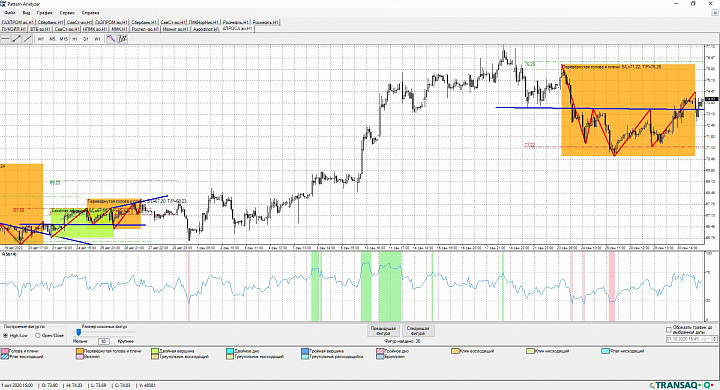This screenshot has height=390, width=720.
Task: Open the Файл menu
Action: tap(10, 13)
